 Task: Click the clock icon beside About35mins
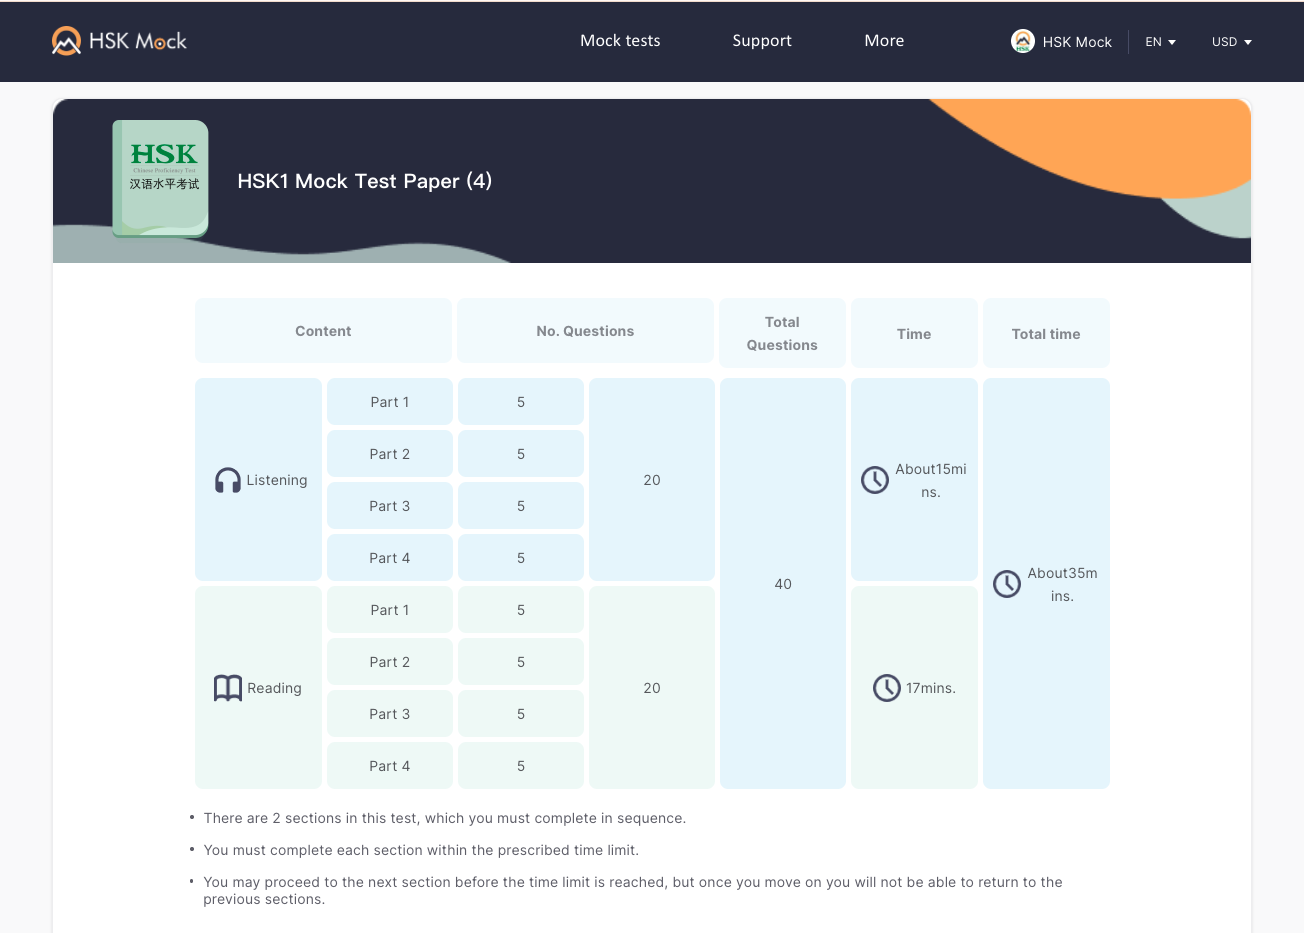[1007, 584]
